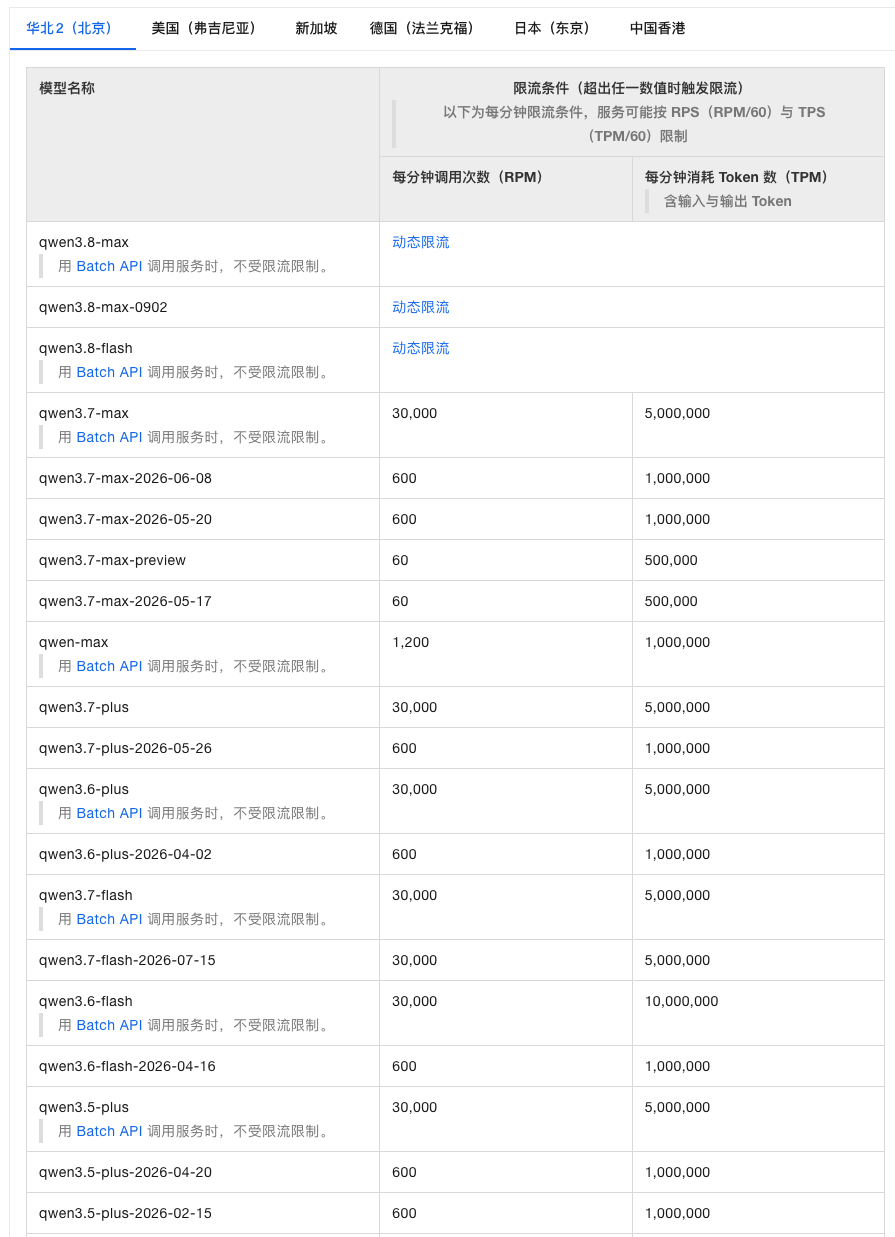Click TPM value 5,000,000 for qwen3.7-plus

click(x=677, y=707)
